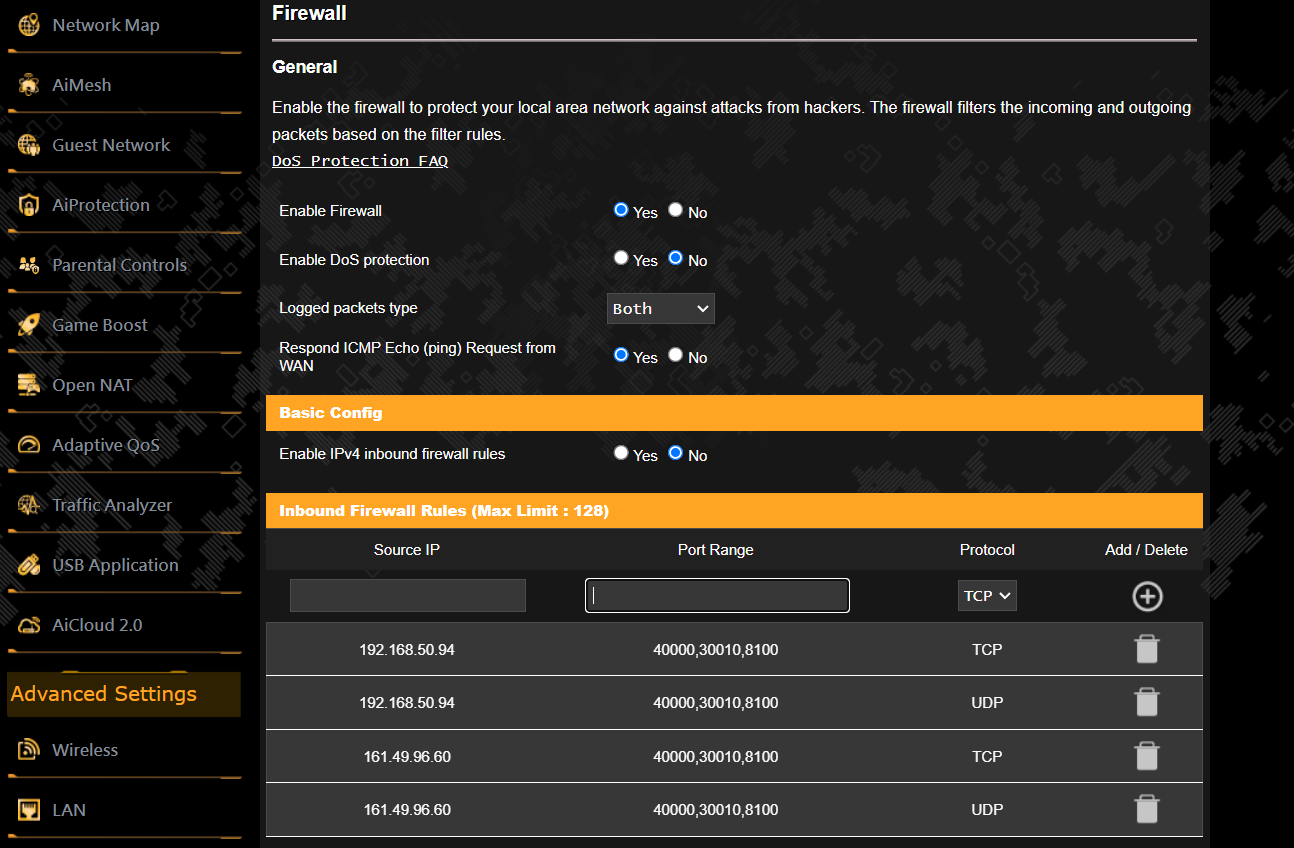Select Yes for IPv4 inbound firewall rules

(621, 453)
